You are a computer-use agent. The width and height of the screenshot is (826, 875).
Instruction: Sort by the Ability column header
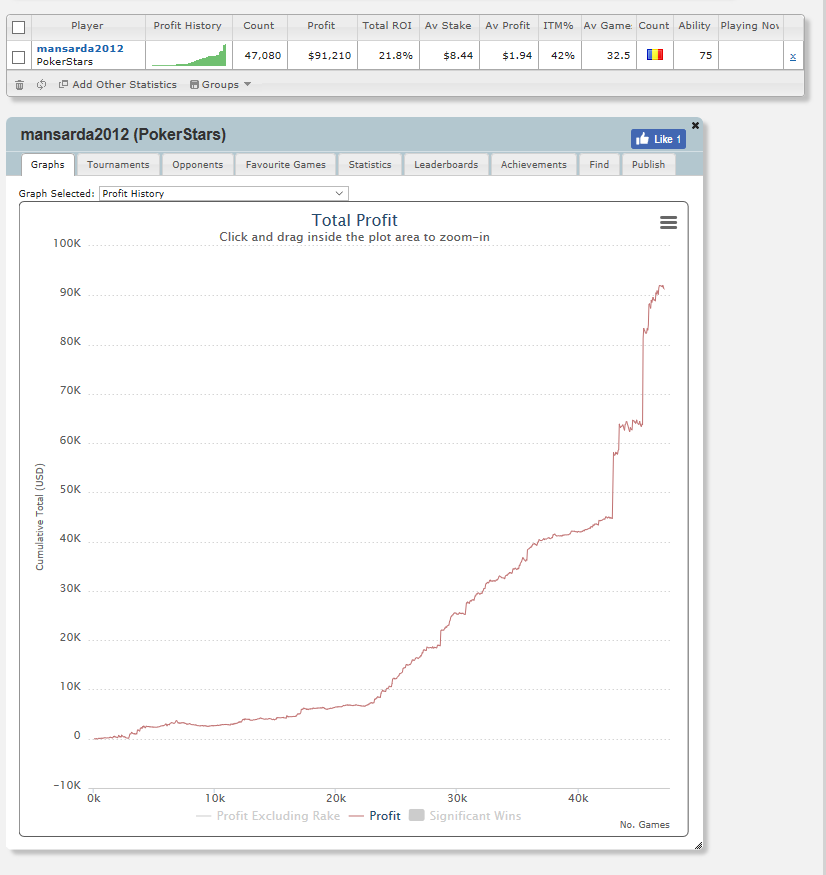point(695,26)
